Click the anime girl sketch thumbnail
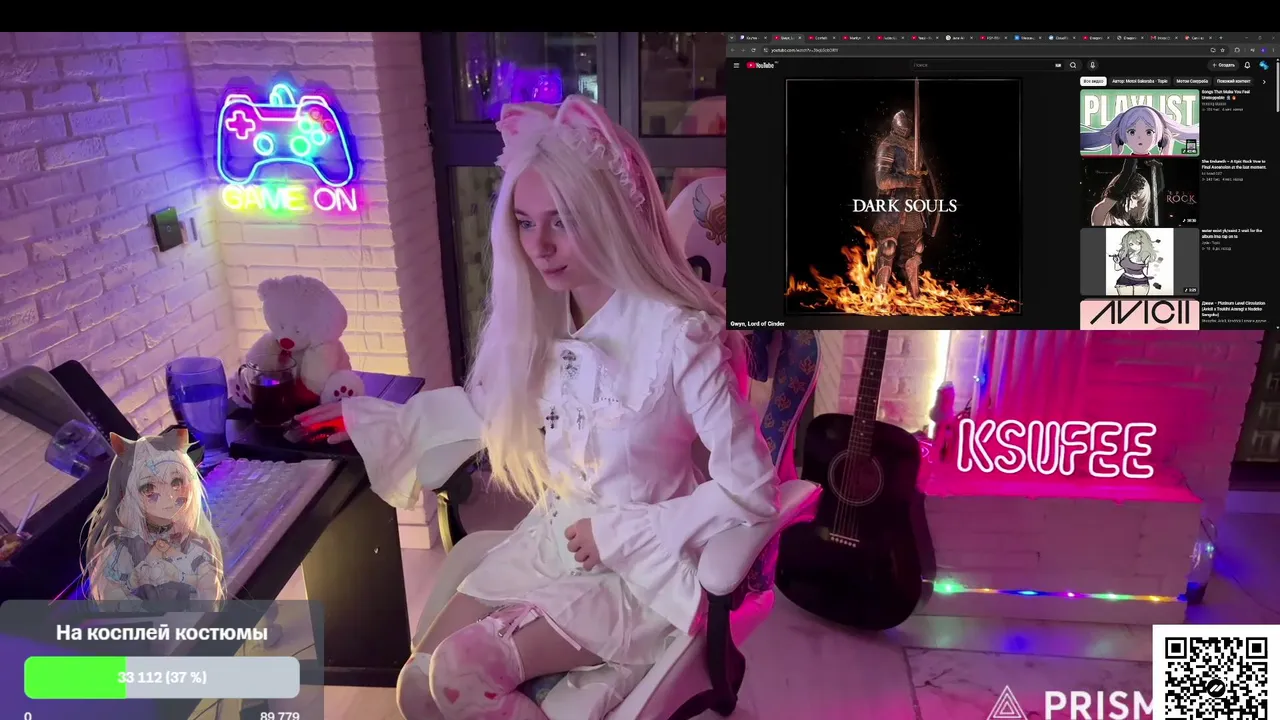Viewport: 1280px width, 720px height. 1139,262
